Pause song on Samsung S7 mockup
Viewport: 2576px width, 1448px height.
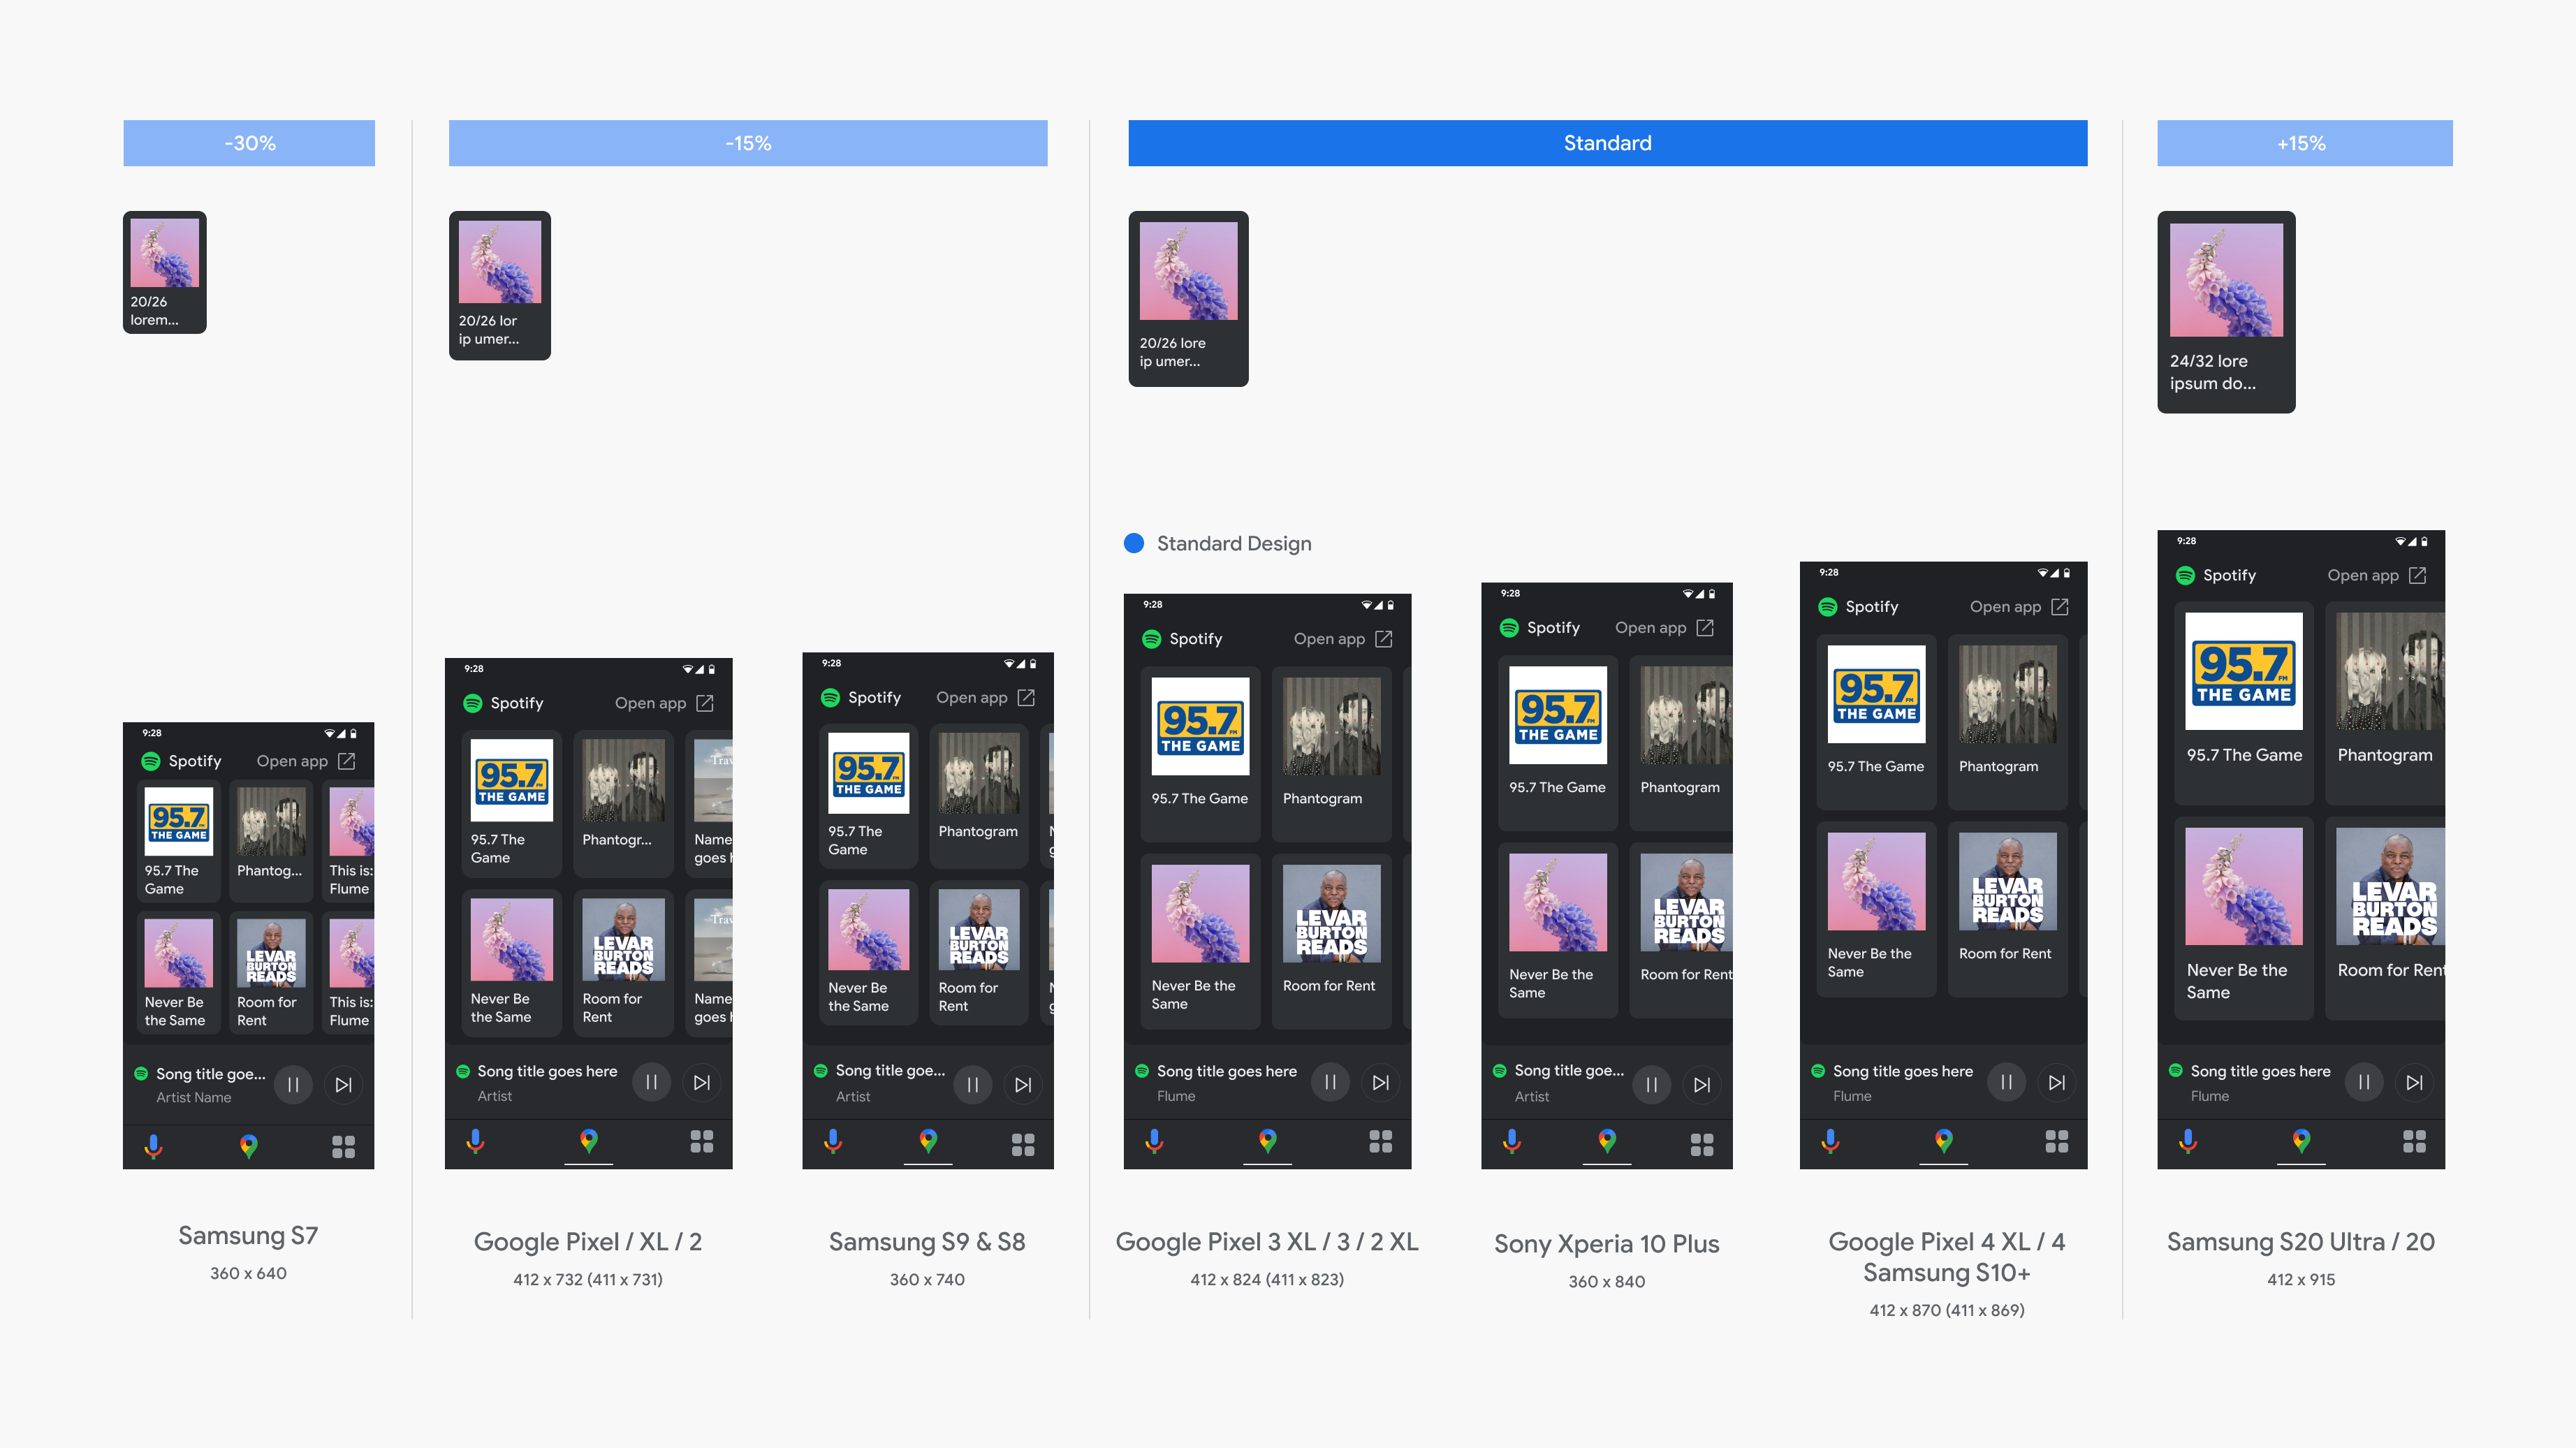(x=293, y=1084)
